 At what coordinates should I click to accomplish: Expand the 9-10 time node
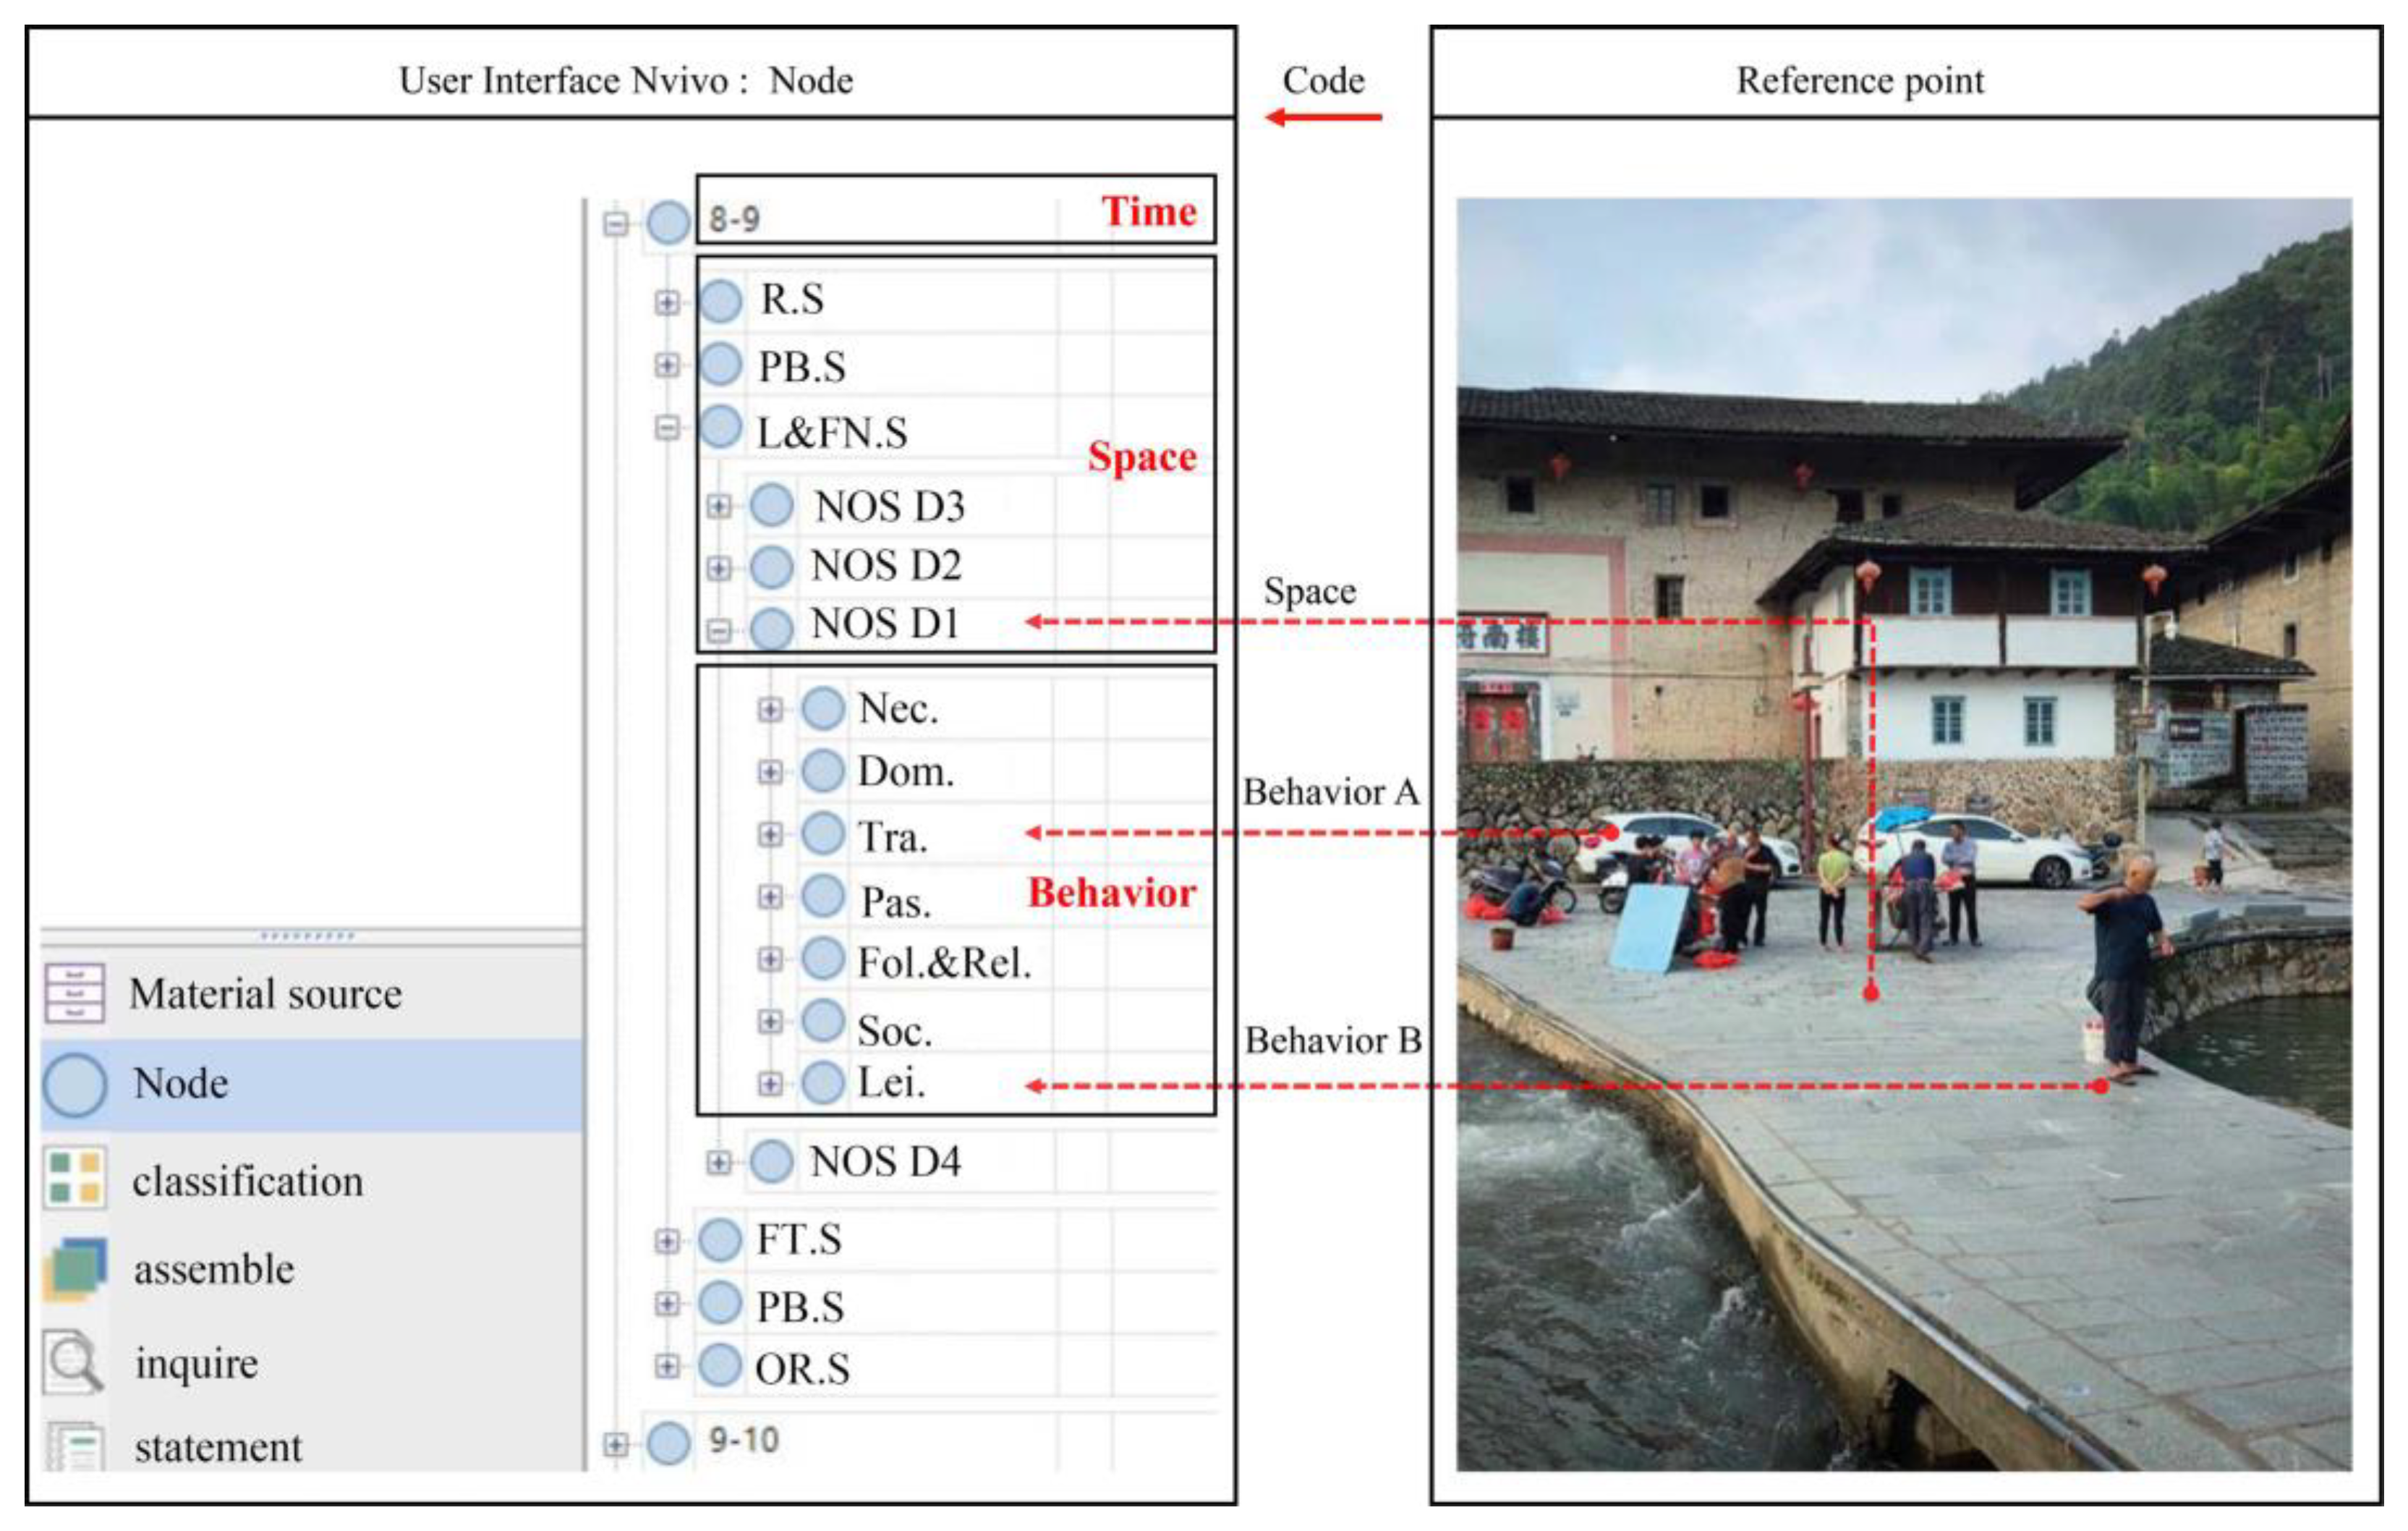coord(616,1444)
